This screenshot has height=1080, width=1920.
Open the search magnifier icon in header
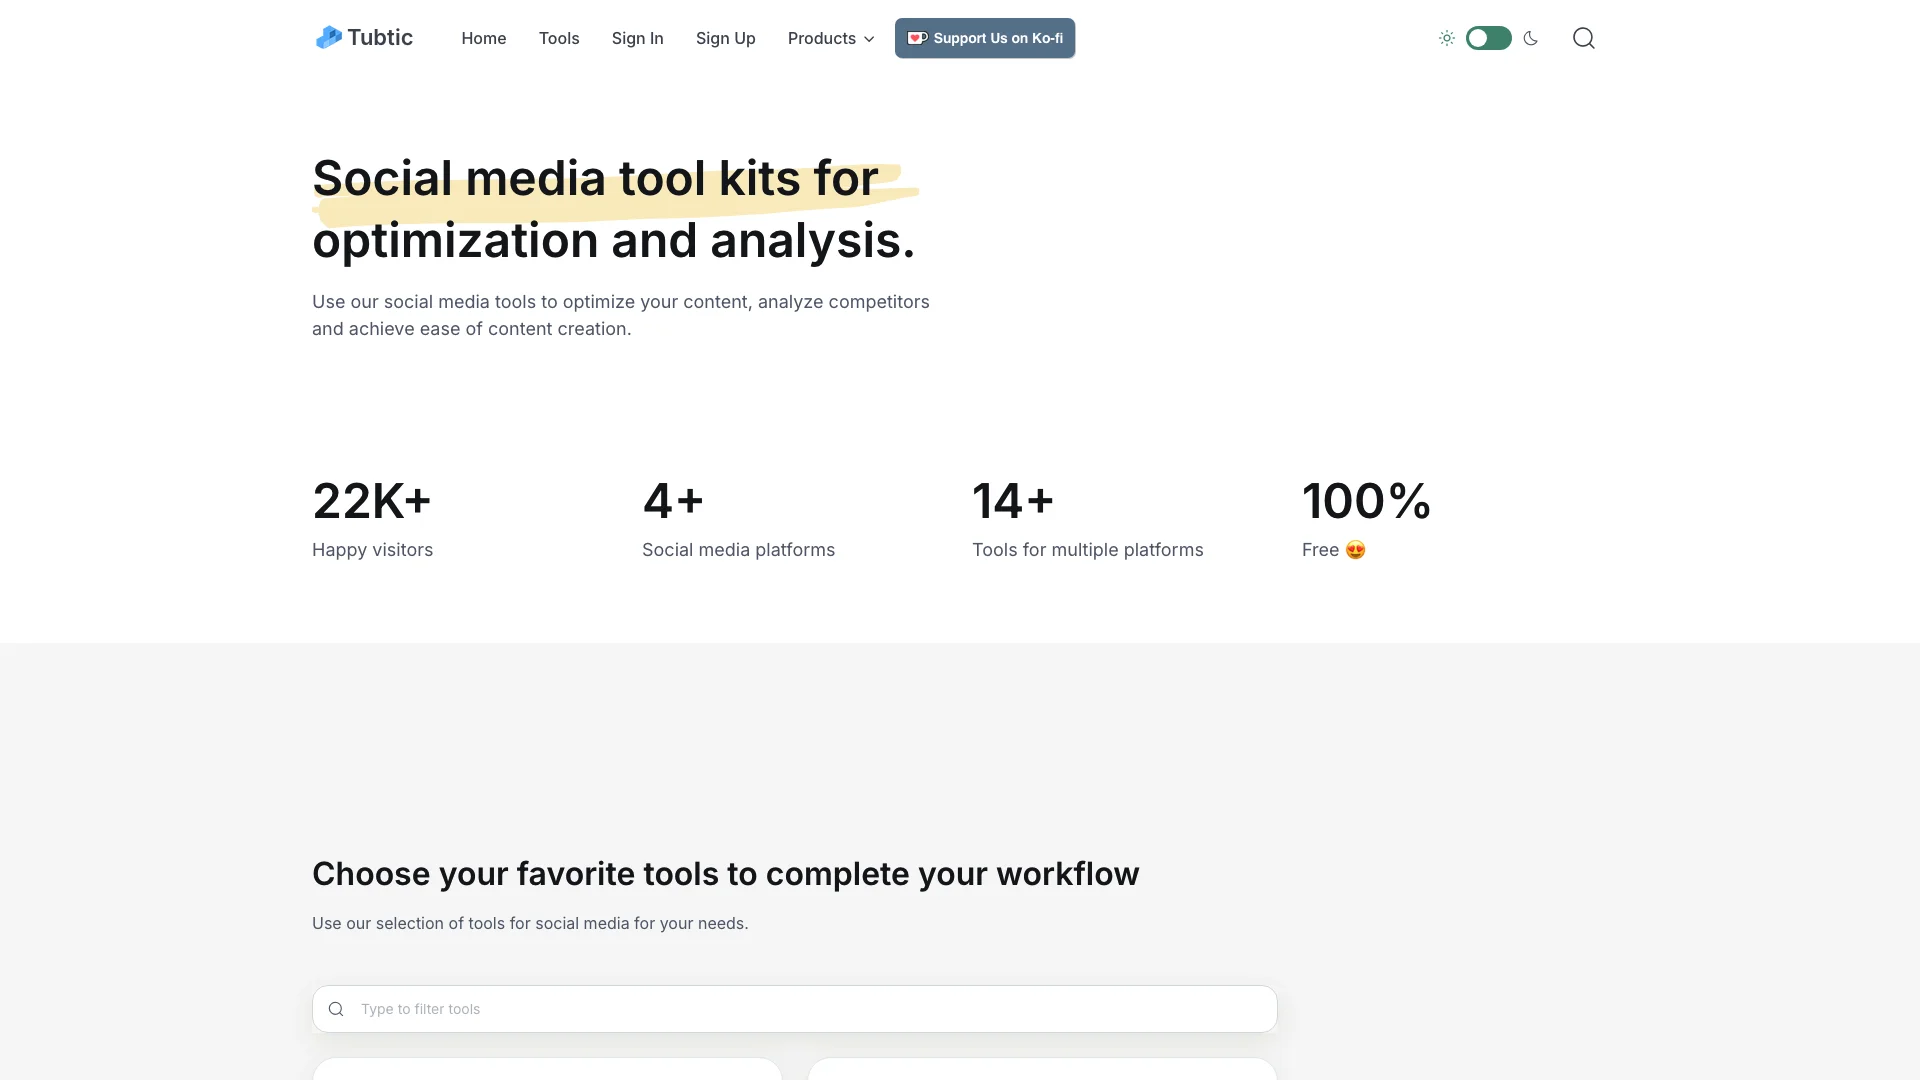click(x=1583, y=38)
